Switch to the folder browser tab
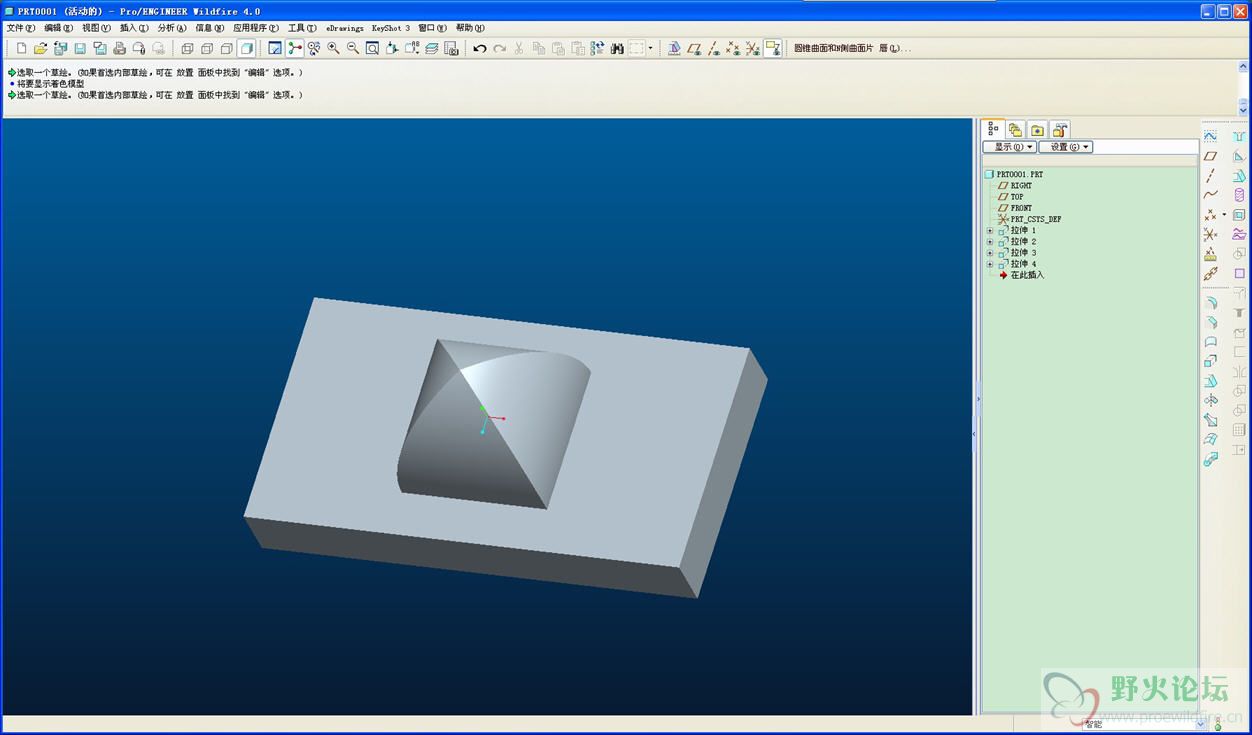 pyautogui.click(x=1038, y=130)
